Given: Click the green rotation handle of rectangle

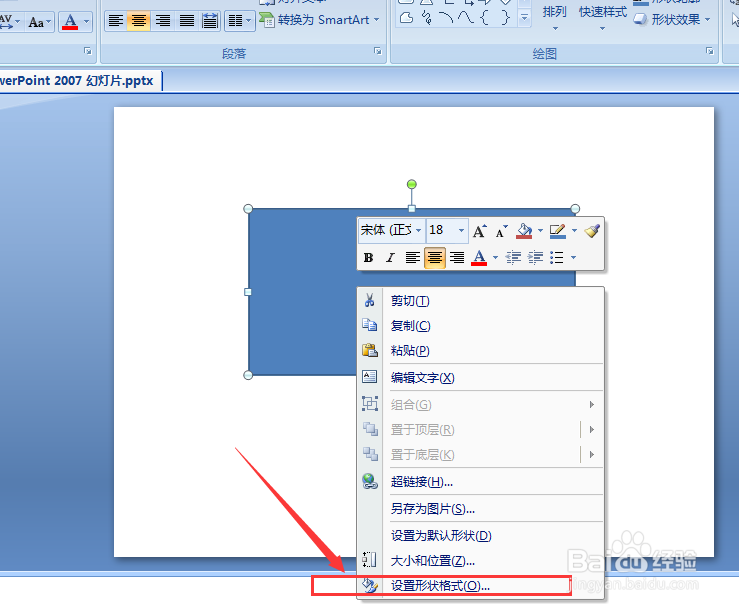Looking at the screenshot, I should pyautogui.click(x=411, y=184).
